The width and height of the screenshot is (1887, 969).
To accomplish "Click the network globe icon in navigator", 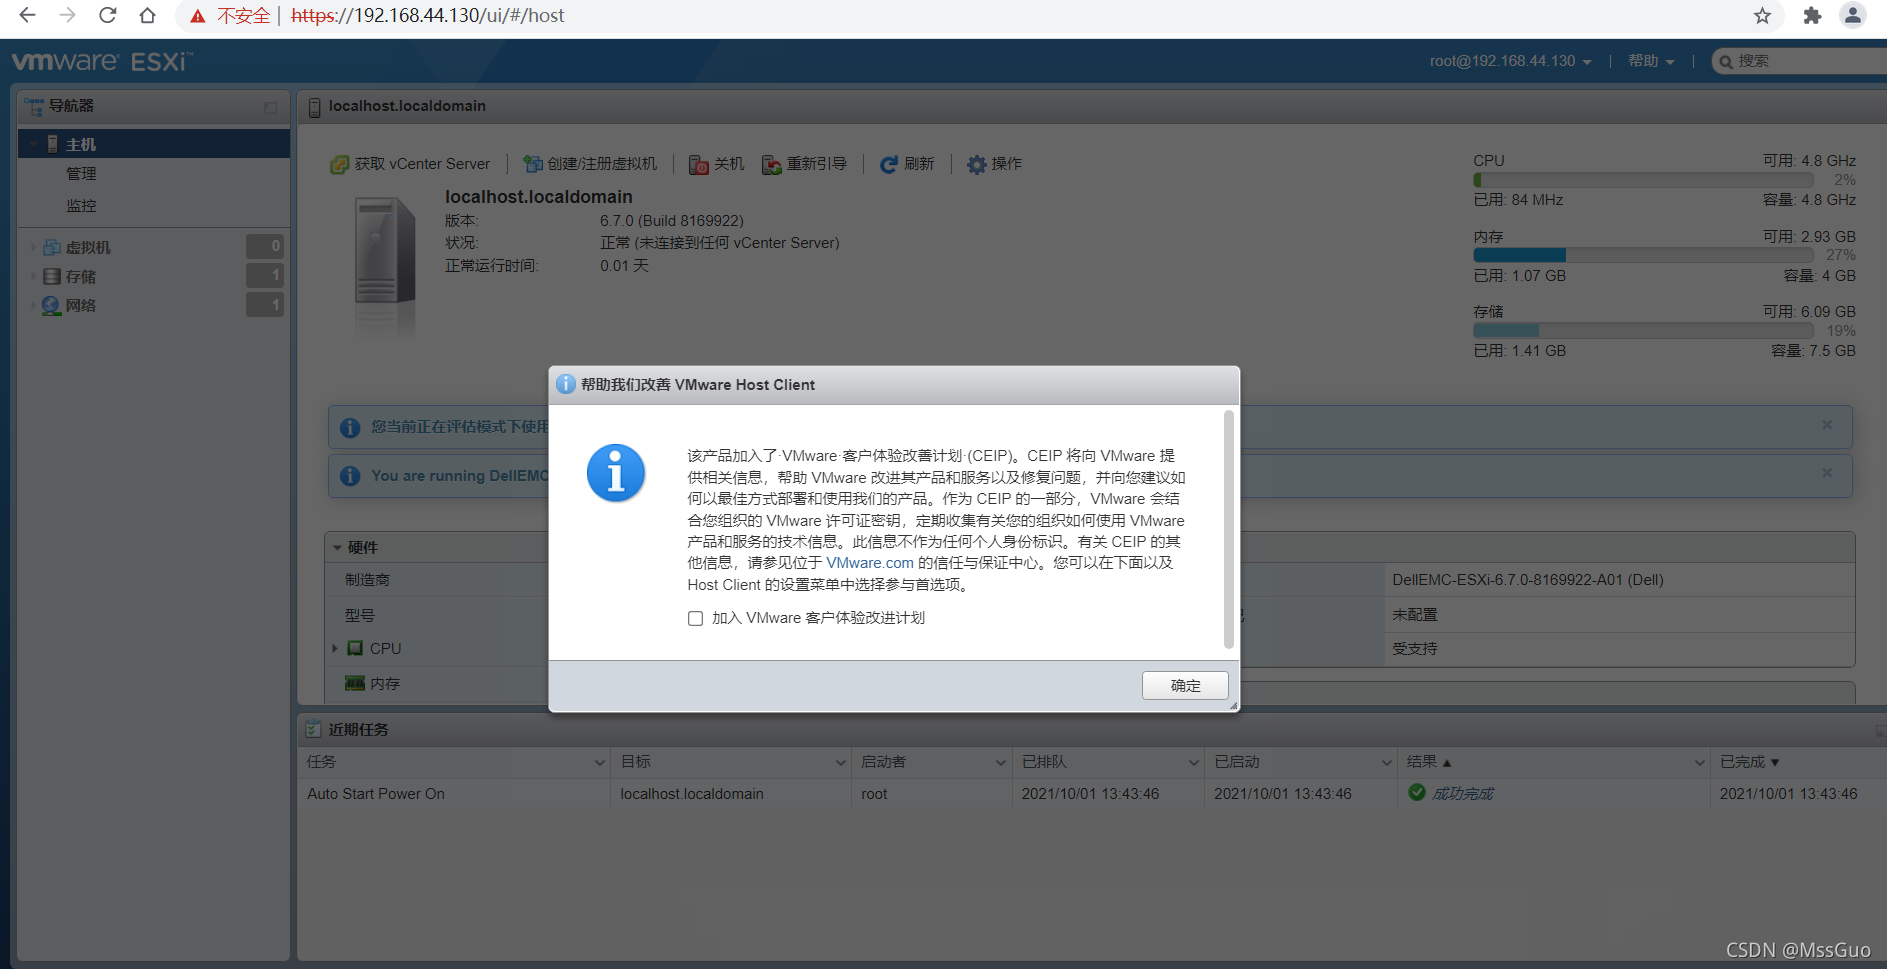I will (x=52, y=305).
